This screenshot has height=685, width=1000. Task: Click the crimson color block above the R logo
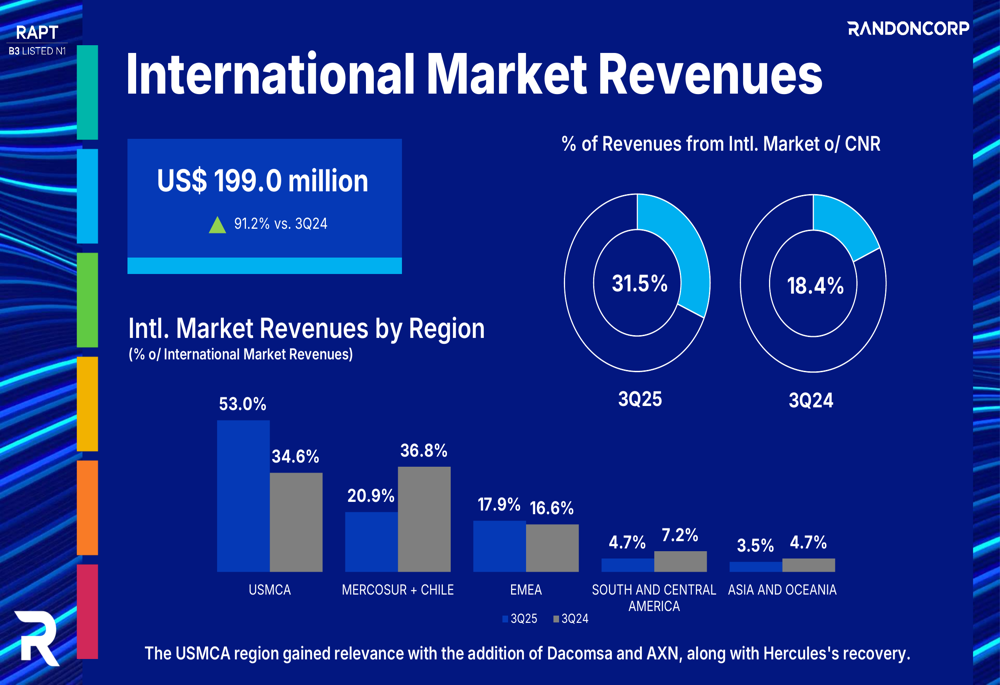87,611
